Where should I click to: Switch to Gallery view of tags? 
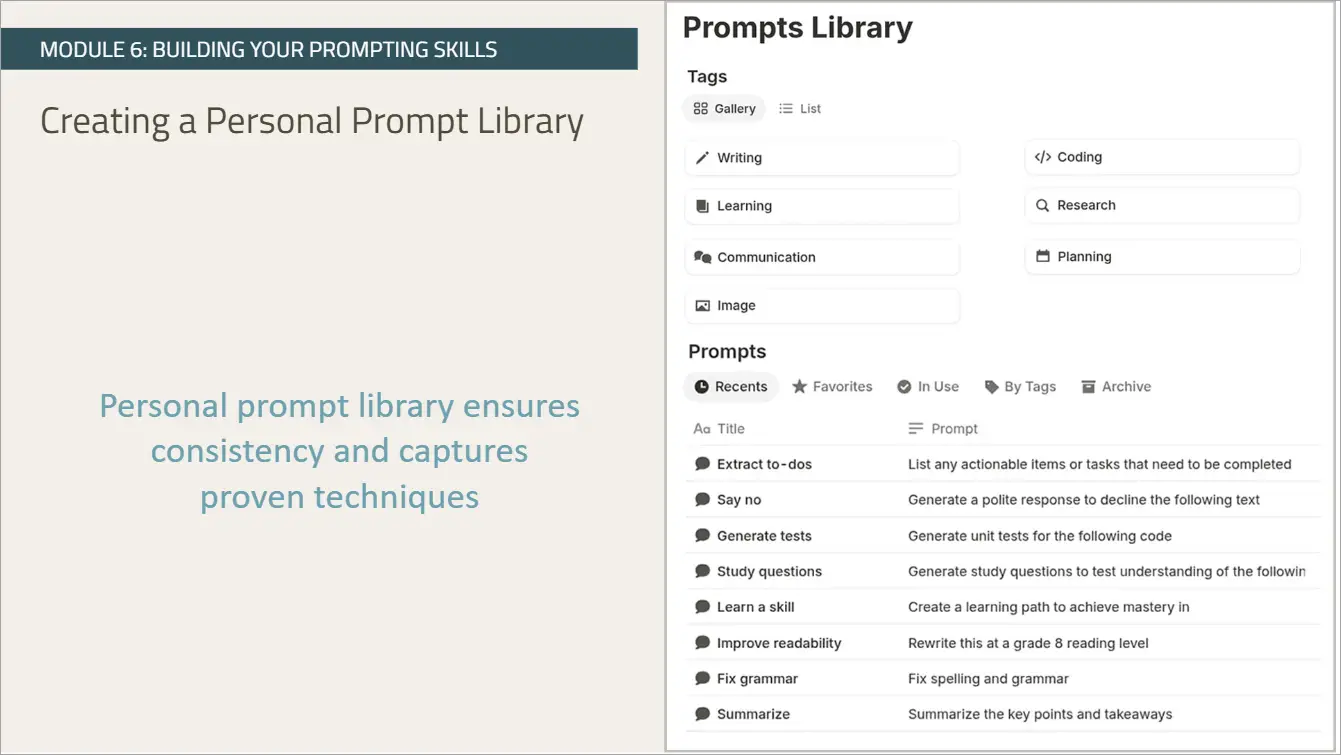724,109
